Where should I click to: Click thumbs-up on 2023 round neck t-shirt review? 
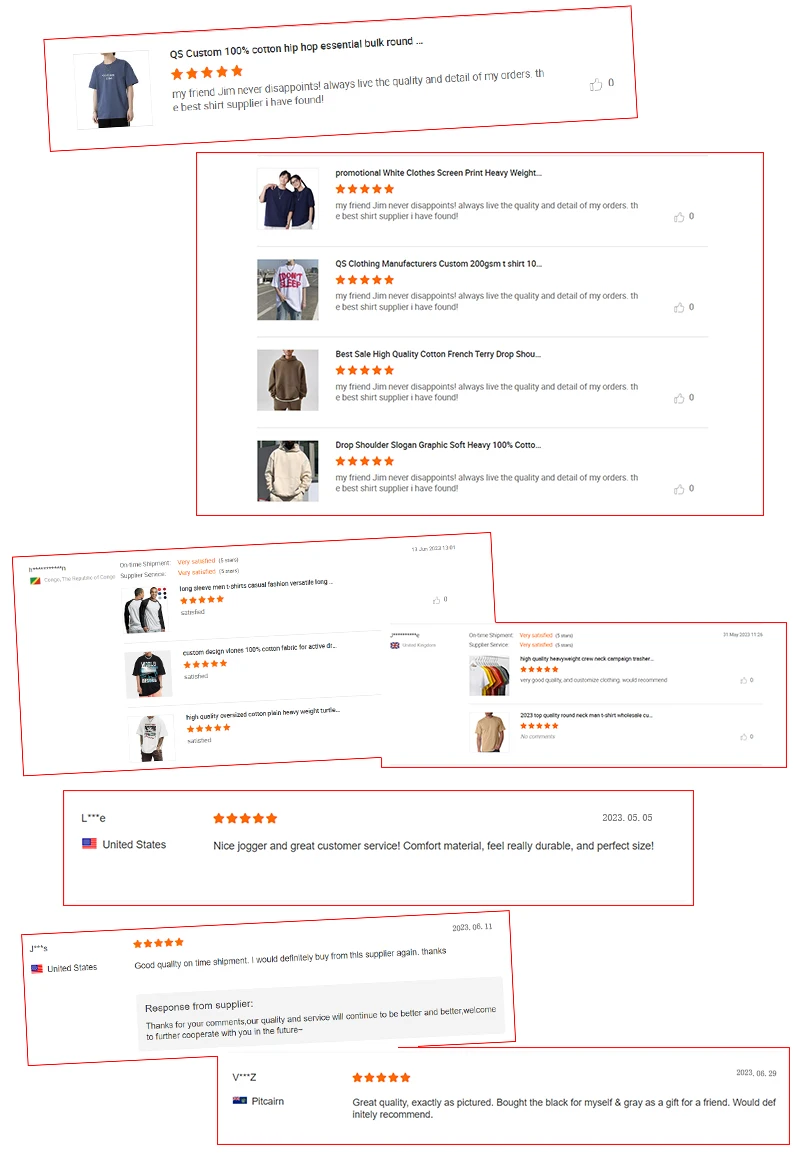pos(743,737)
